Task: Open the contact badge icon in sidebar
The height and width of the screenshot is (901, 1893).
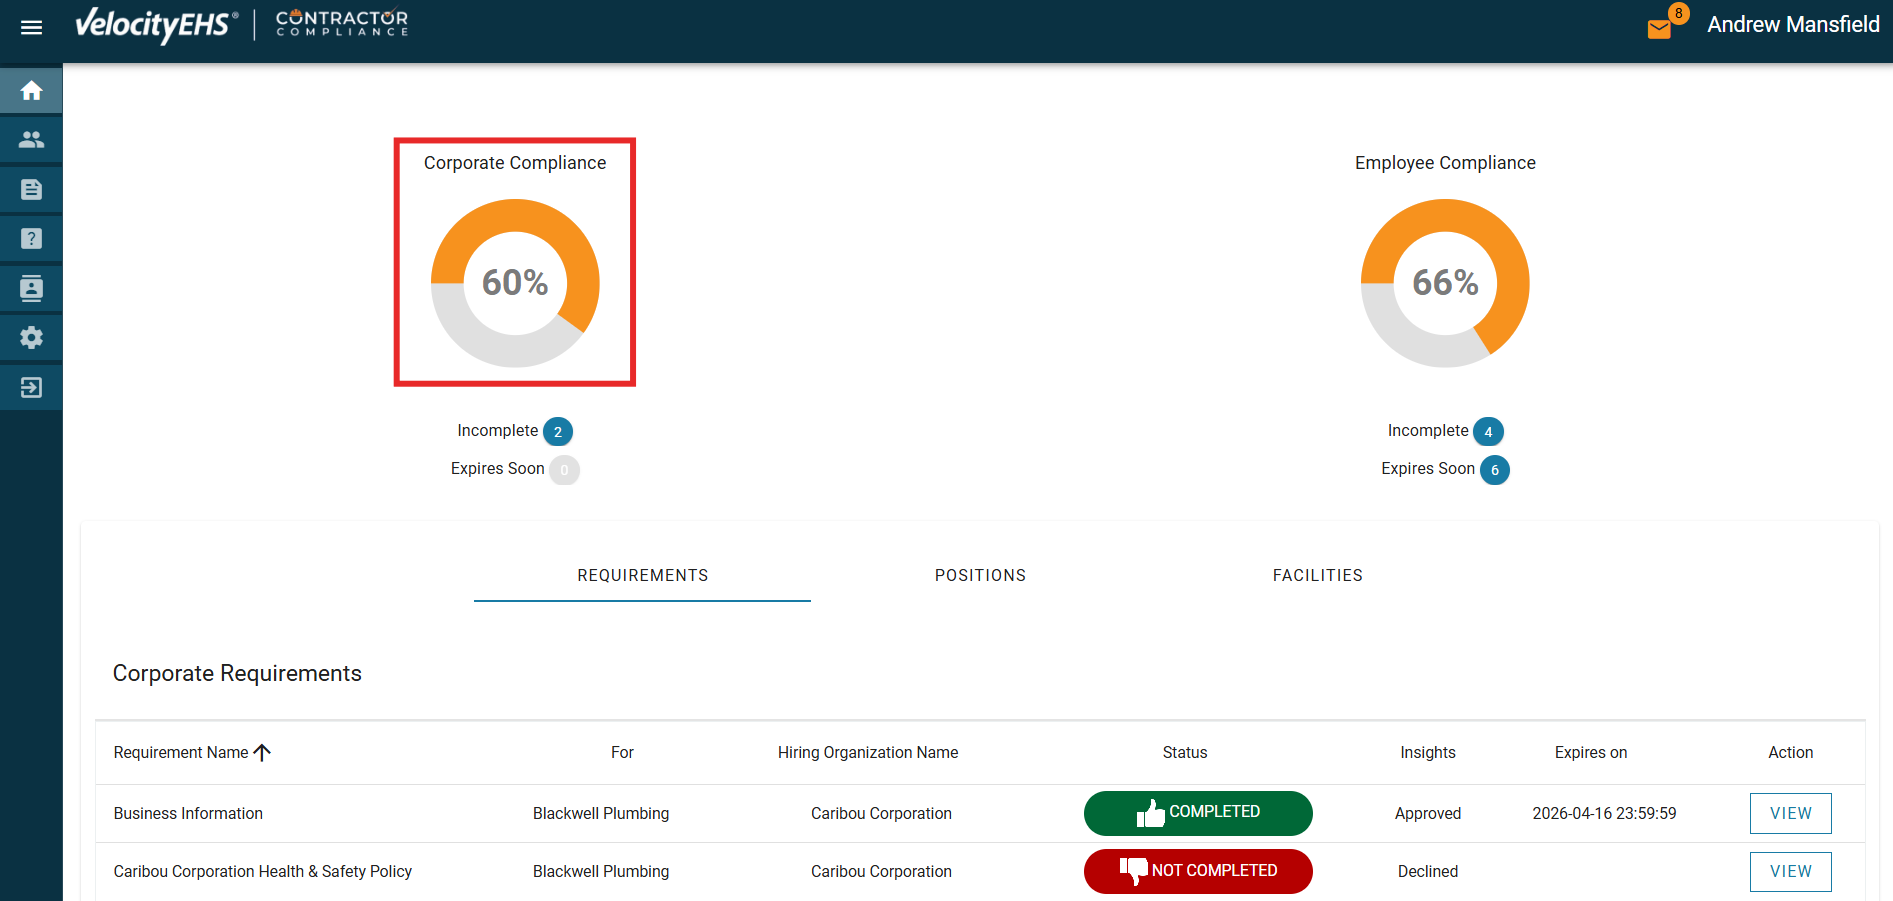Action: coord(31,289)
